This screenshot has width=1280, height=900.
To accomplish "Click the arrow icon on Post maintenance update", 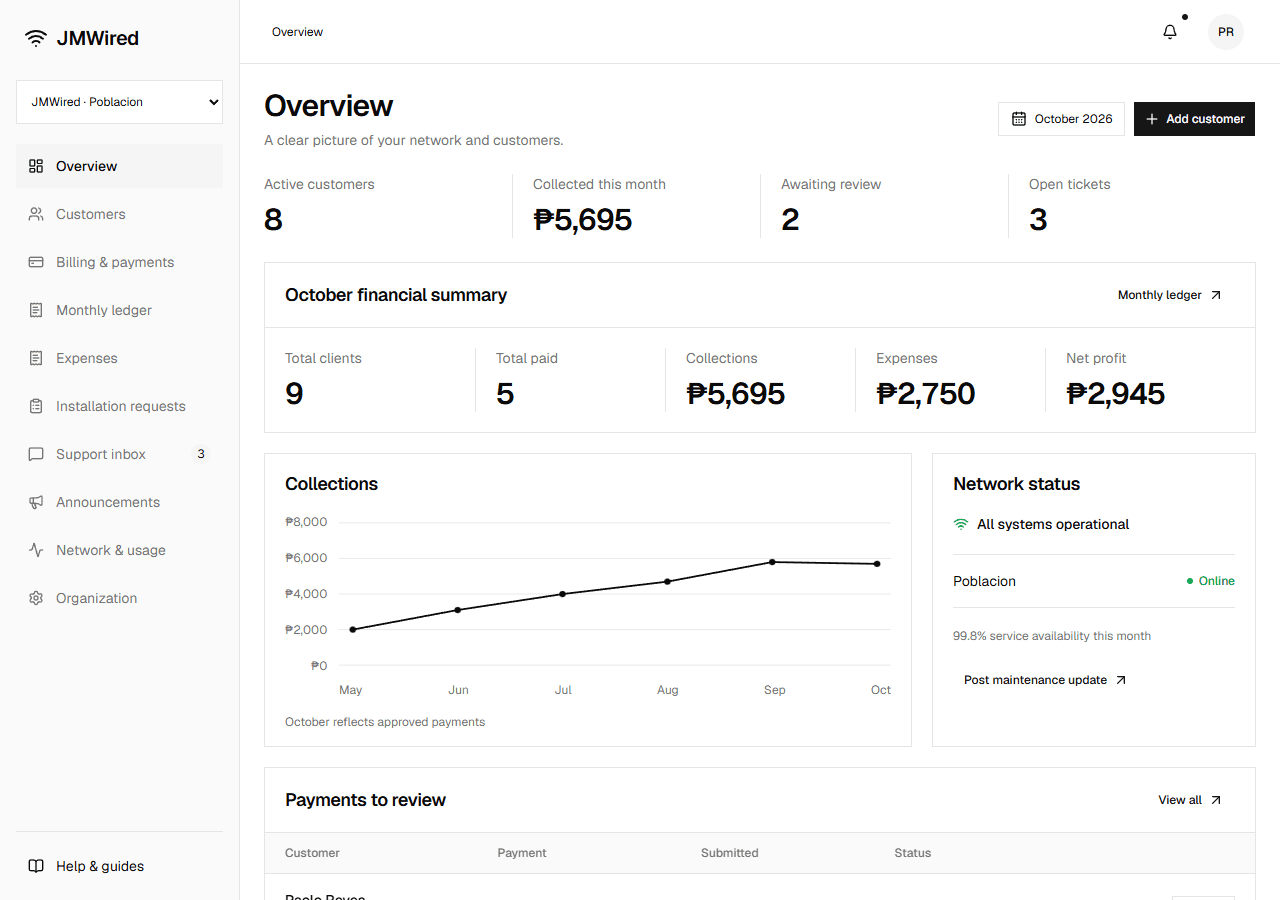I will (1121, 680).
